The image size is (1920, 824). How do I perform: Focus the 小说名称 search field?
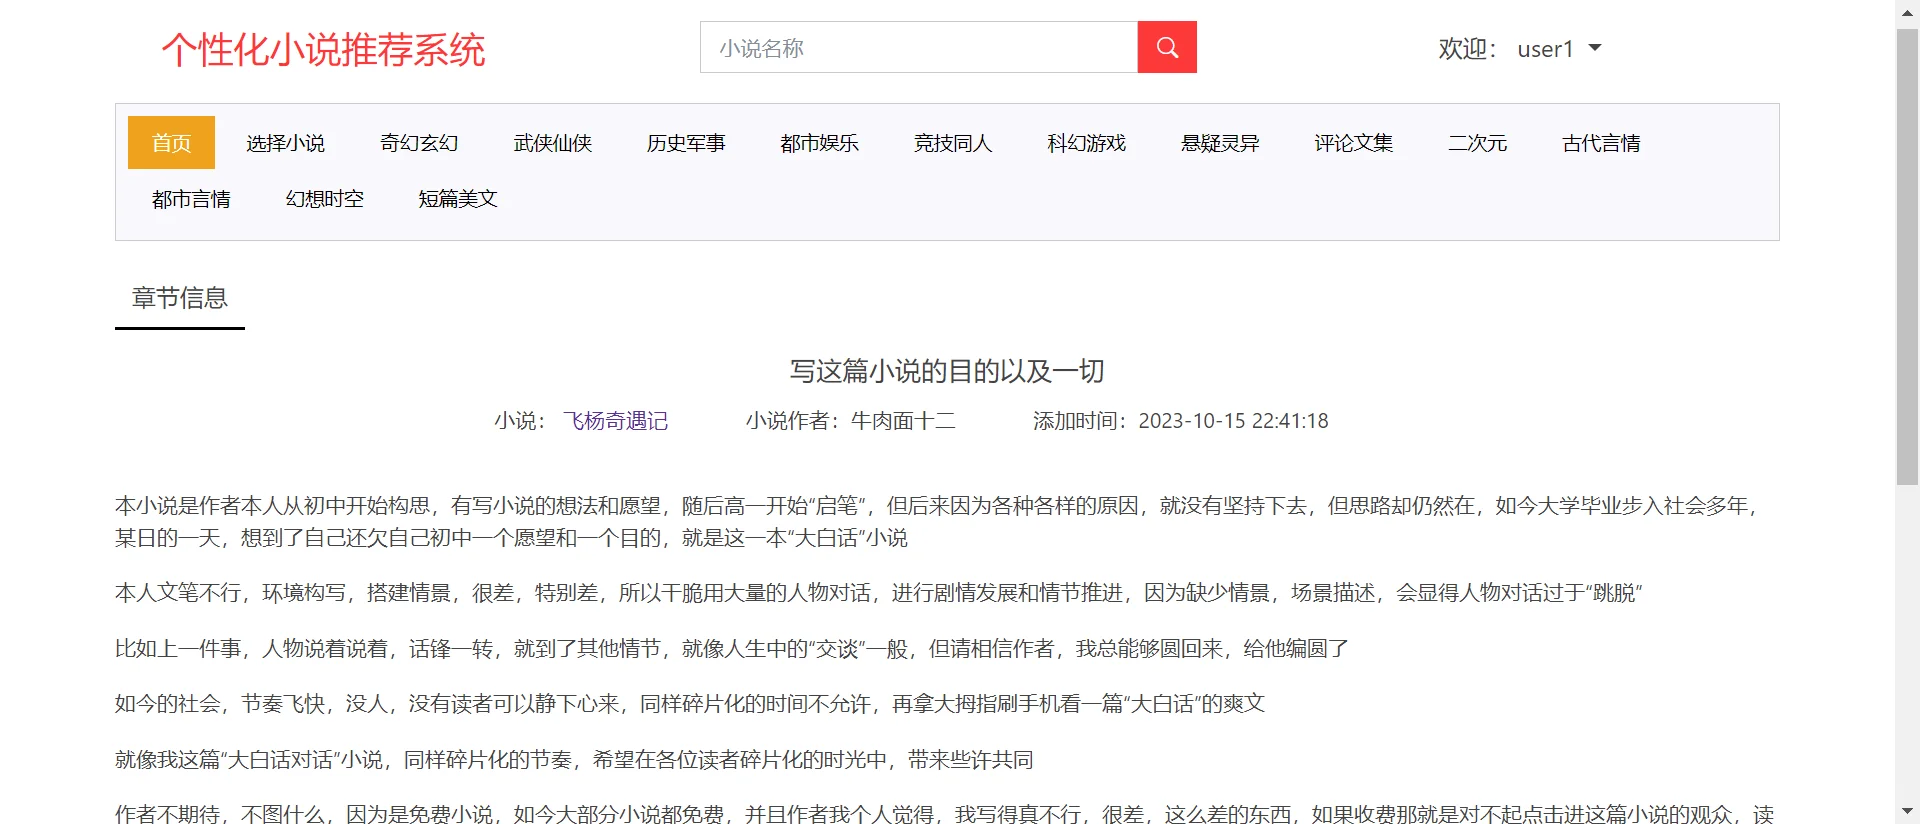click(919, 47)
